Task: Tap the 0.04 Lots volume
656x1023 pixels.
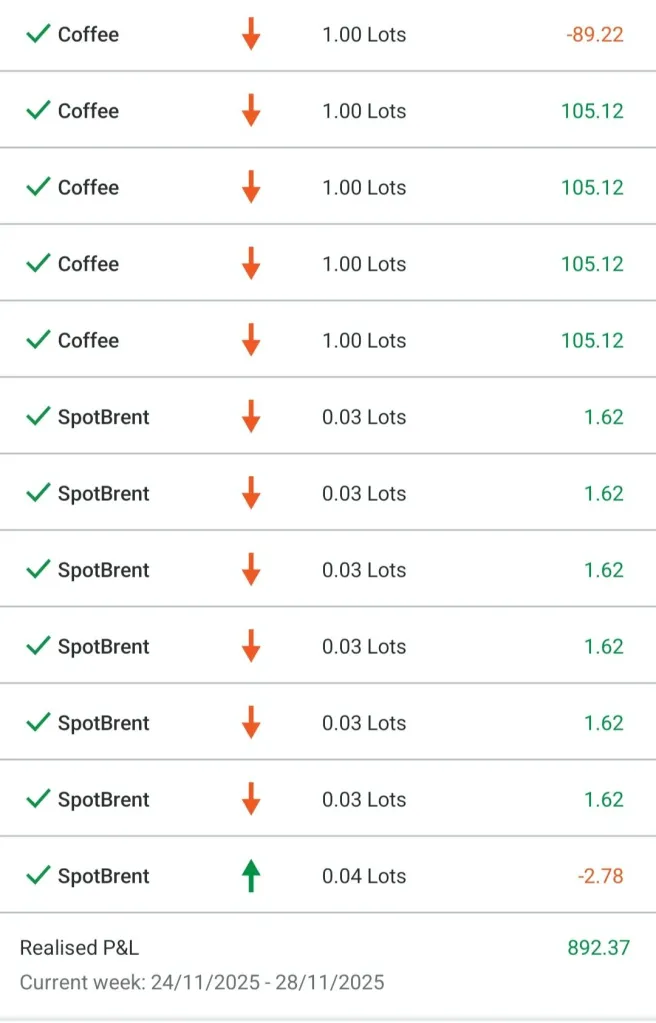Action: (364, 876)
